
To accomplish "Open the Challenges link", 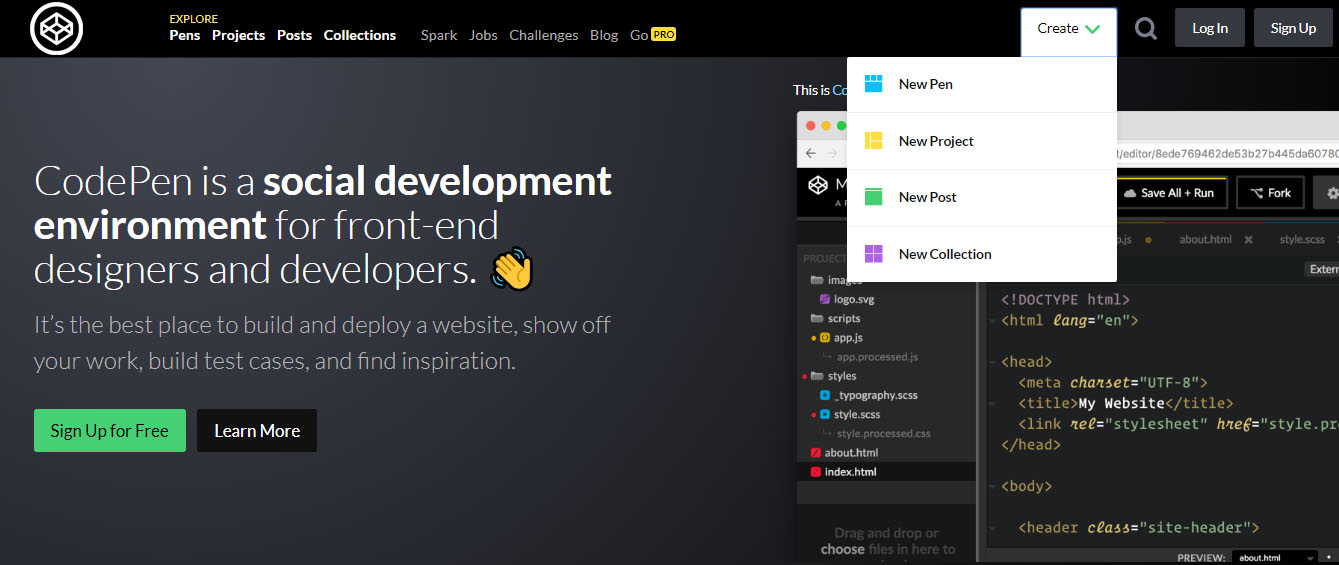I will (544, 35).
